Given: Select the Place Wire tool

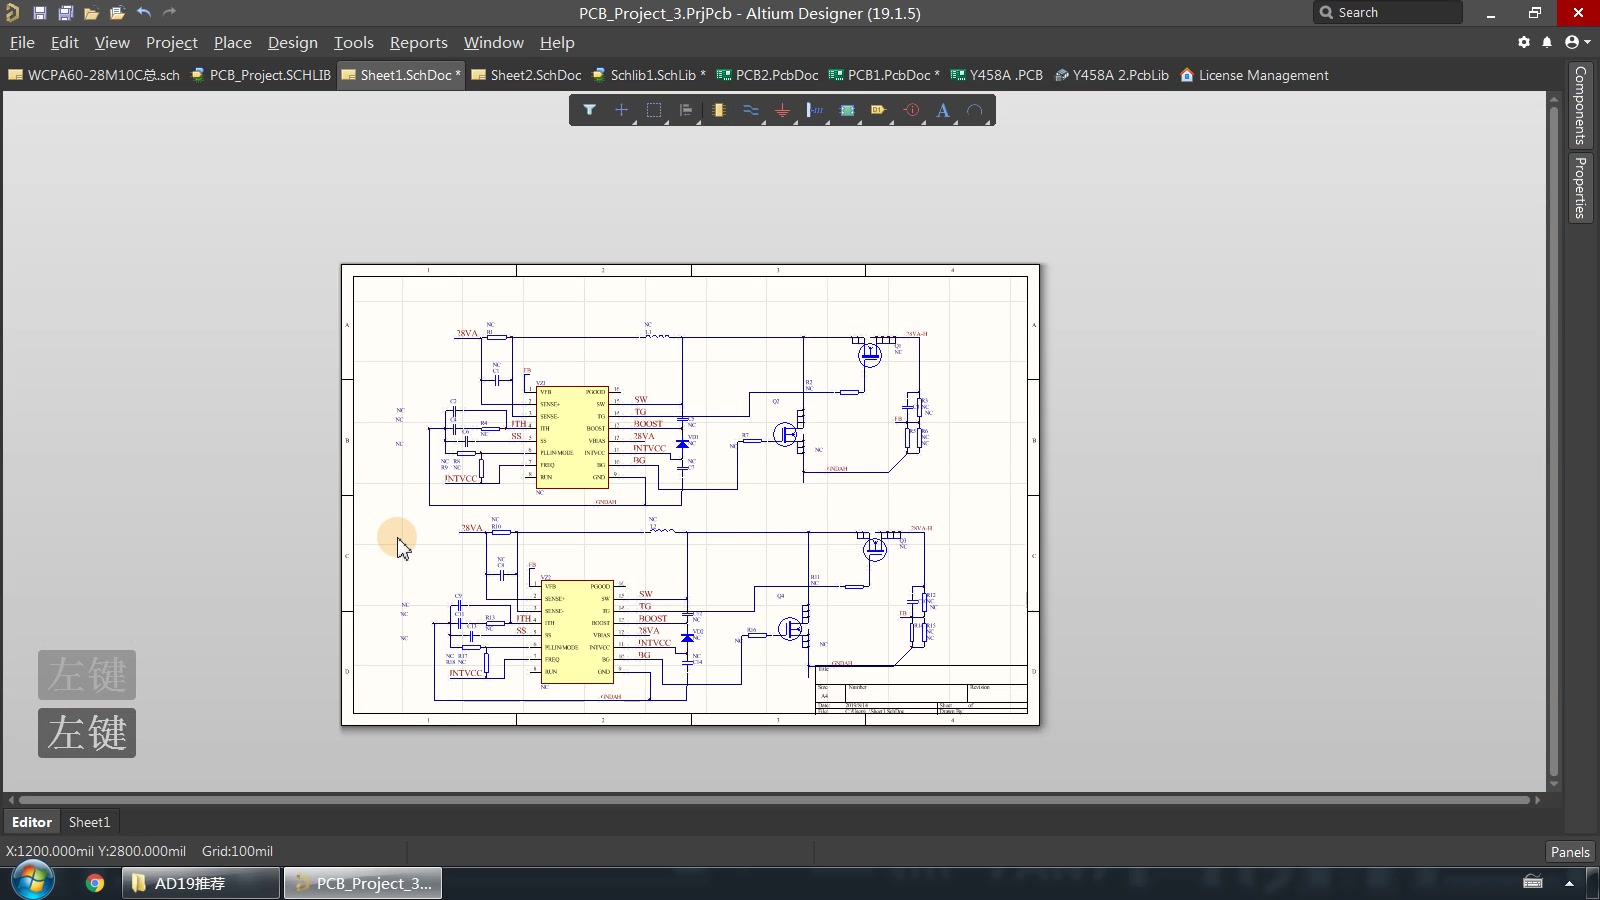Looking at the screenshot, I should point(750,110).
